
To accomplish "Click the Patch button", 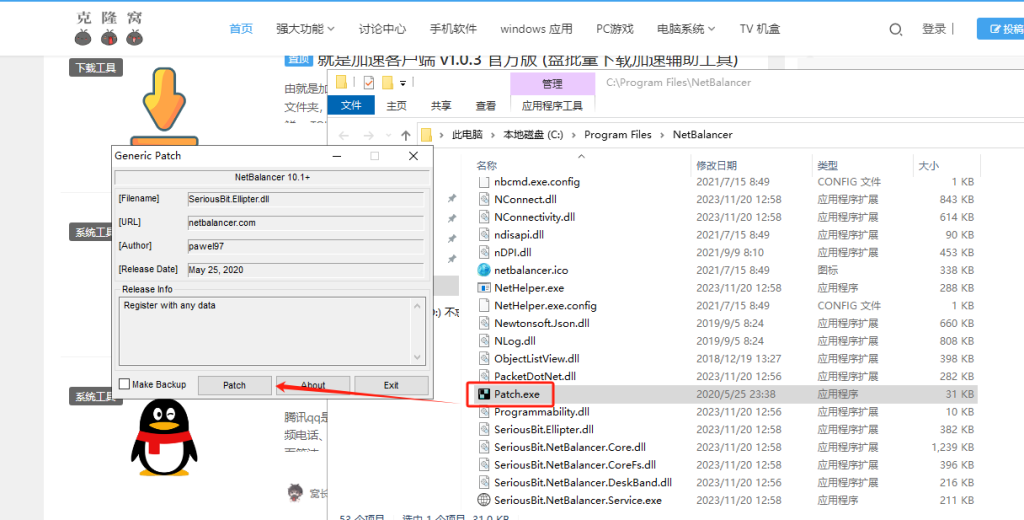I will coord(234,385).
